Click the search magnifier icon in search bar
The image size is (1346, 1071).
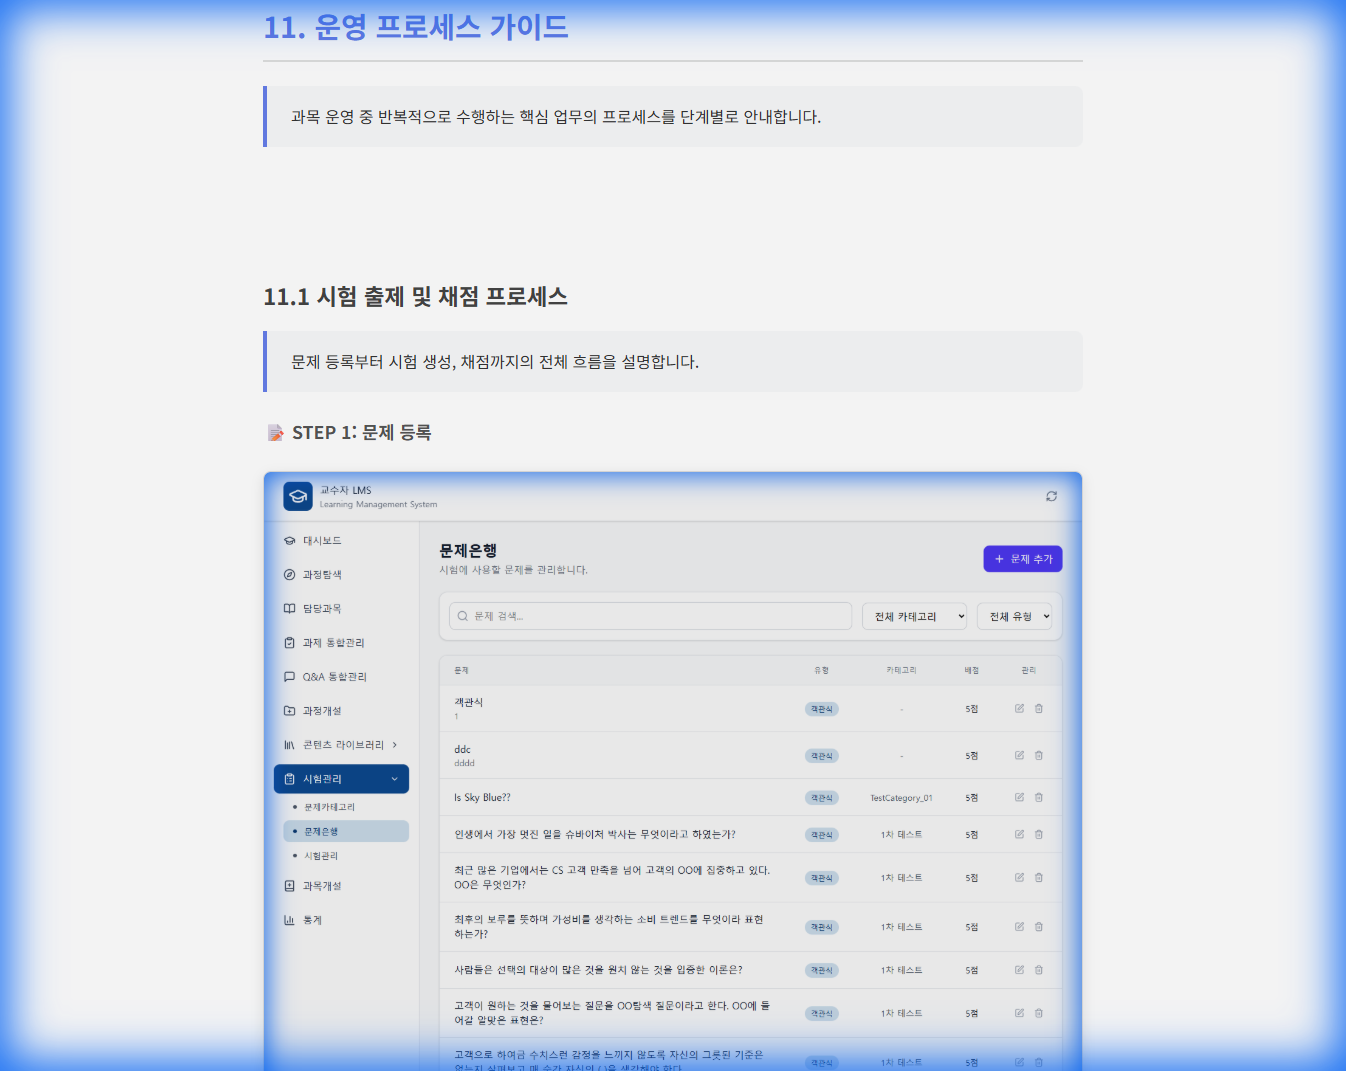(x=461, y=616)
